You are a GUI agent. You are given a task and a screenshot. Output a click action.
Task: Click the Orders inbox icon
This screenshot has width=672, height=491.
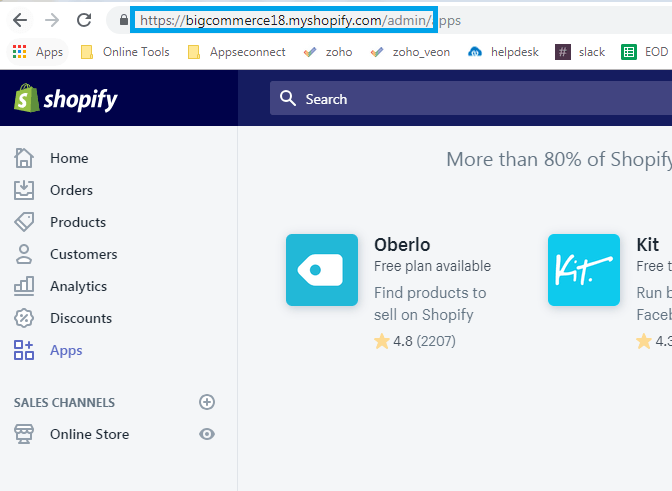pyautogui.click(x=24, y=190)
